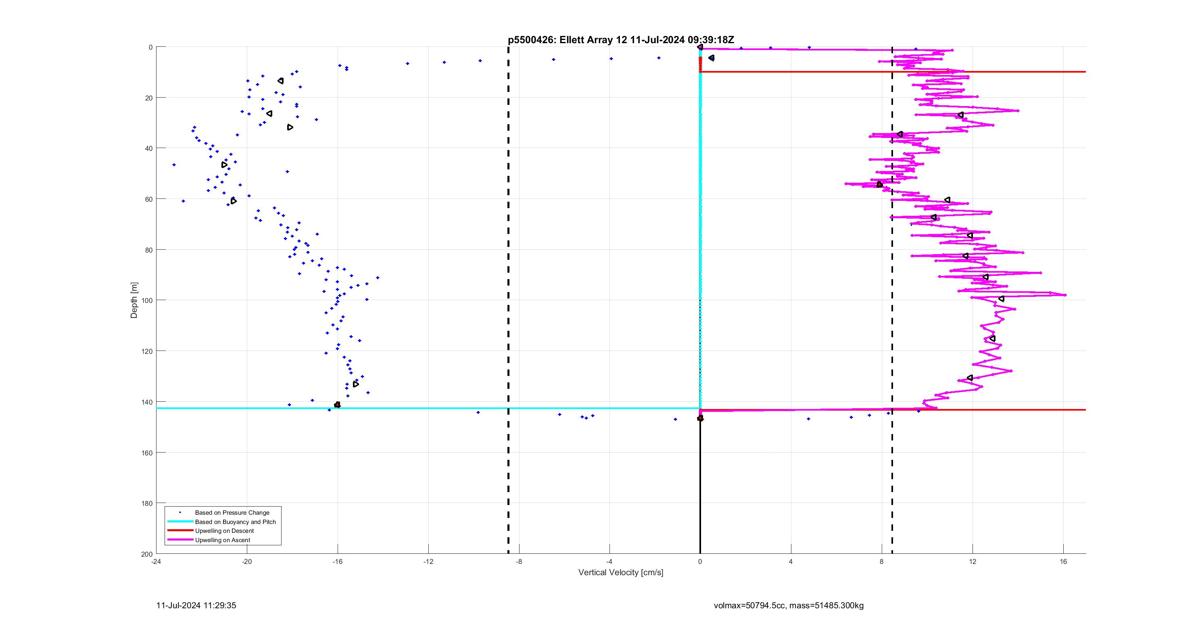Click depth axis tick label '100'
Image resolution: width=1200 pixels, height=622 pixels.
tap(146, 300)
